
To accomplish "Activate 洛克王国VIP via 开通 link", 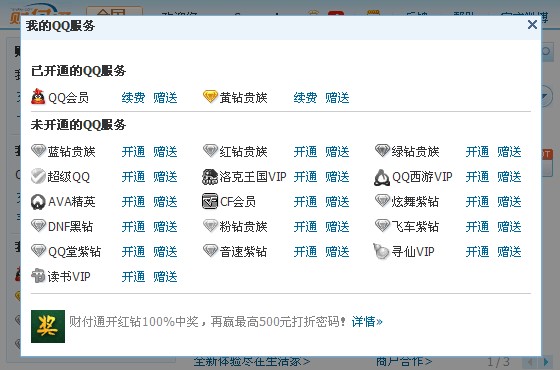I will tap(305, 177).
